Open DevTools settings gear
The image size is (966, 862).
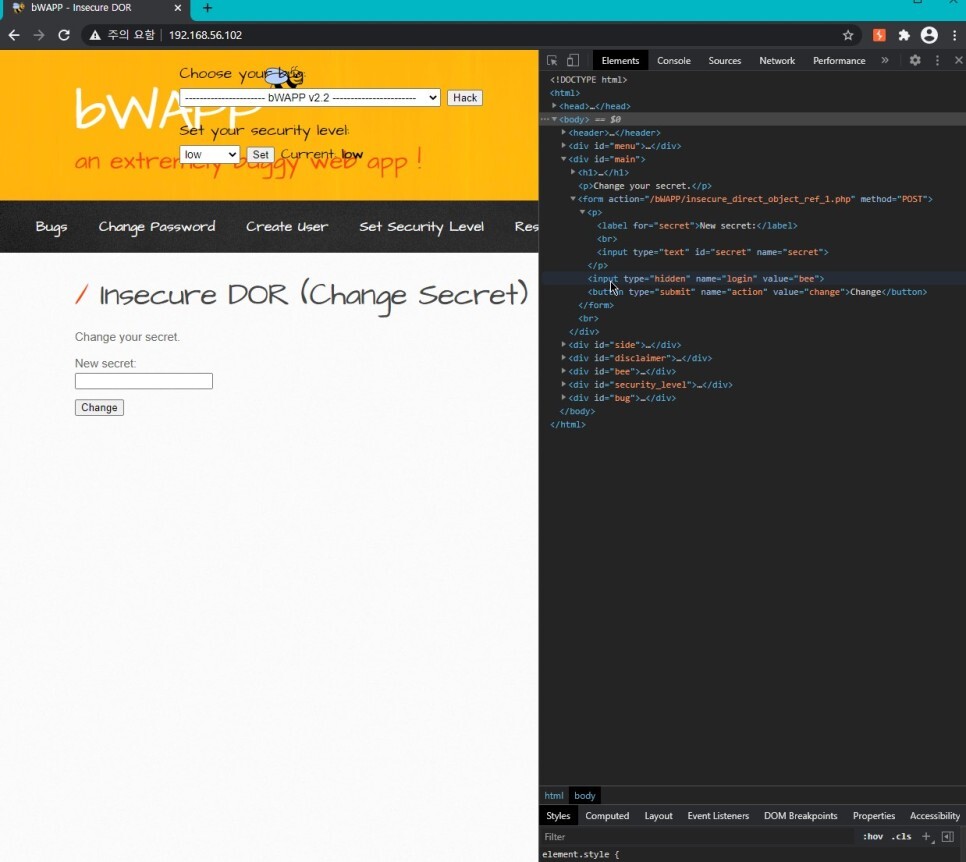915,60
